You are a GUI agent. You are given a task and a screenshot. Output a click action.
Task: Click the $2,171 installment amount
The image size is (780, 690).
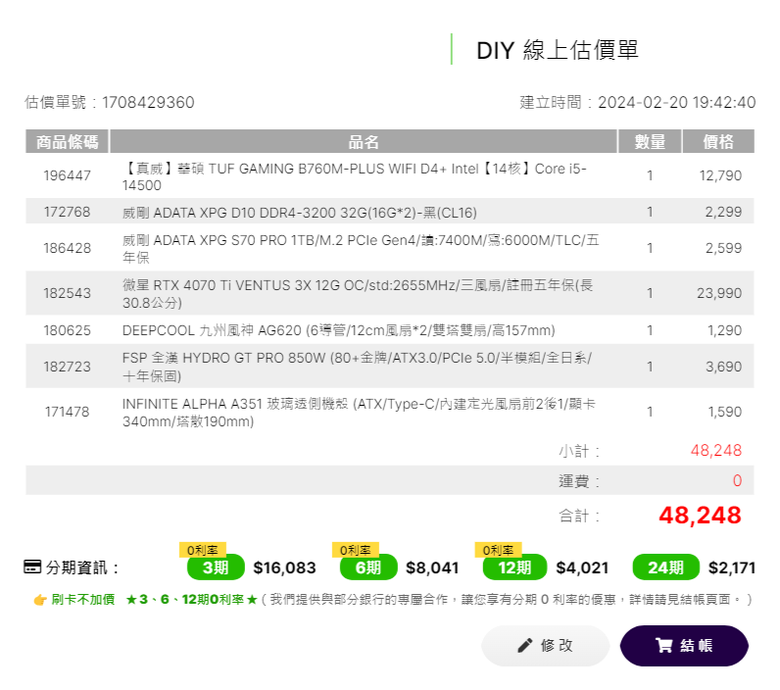732,568
